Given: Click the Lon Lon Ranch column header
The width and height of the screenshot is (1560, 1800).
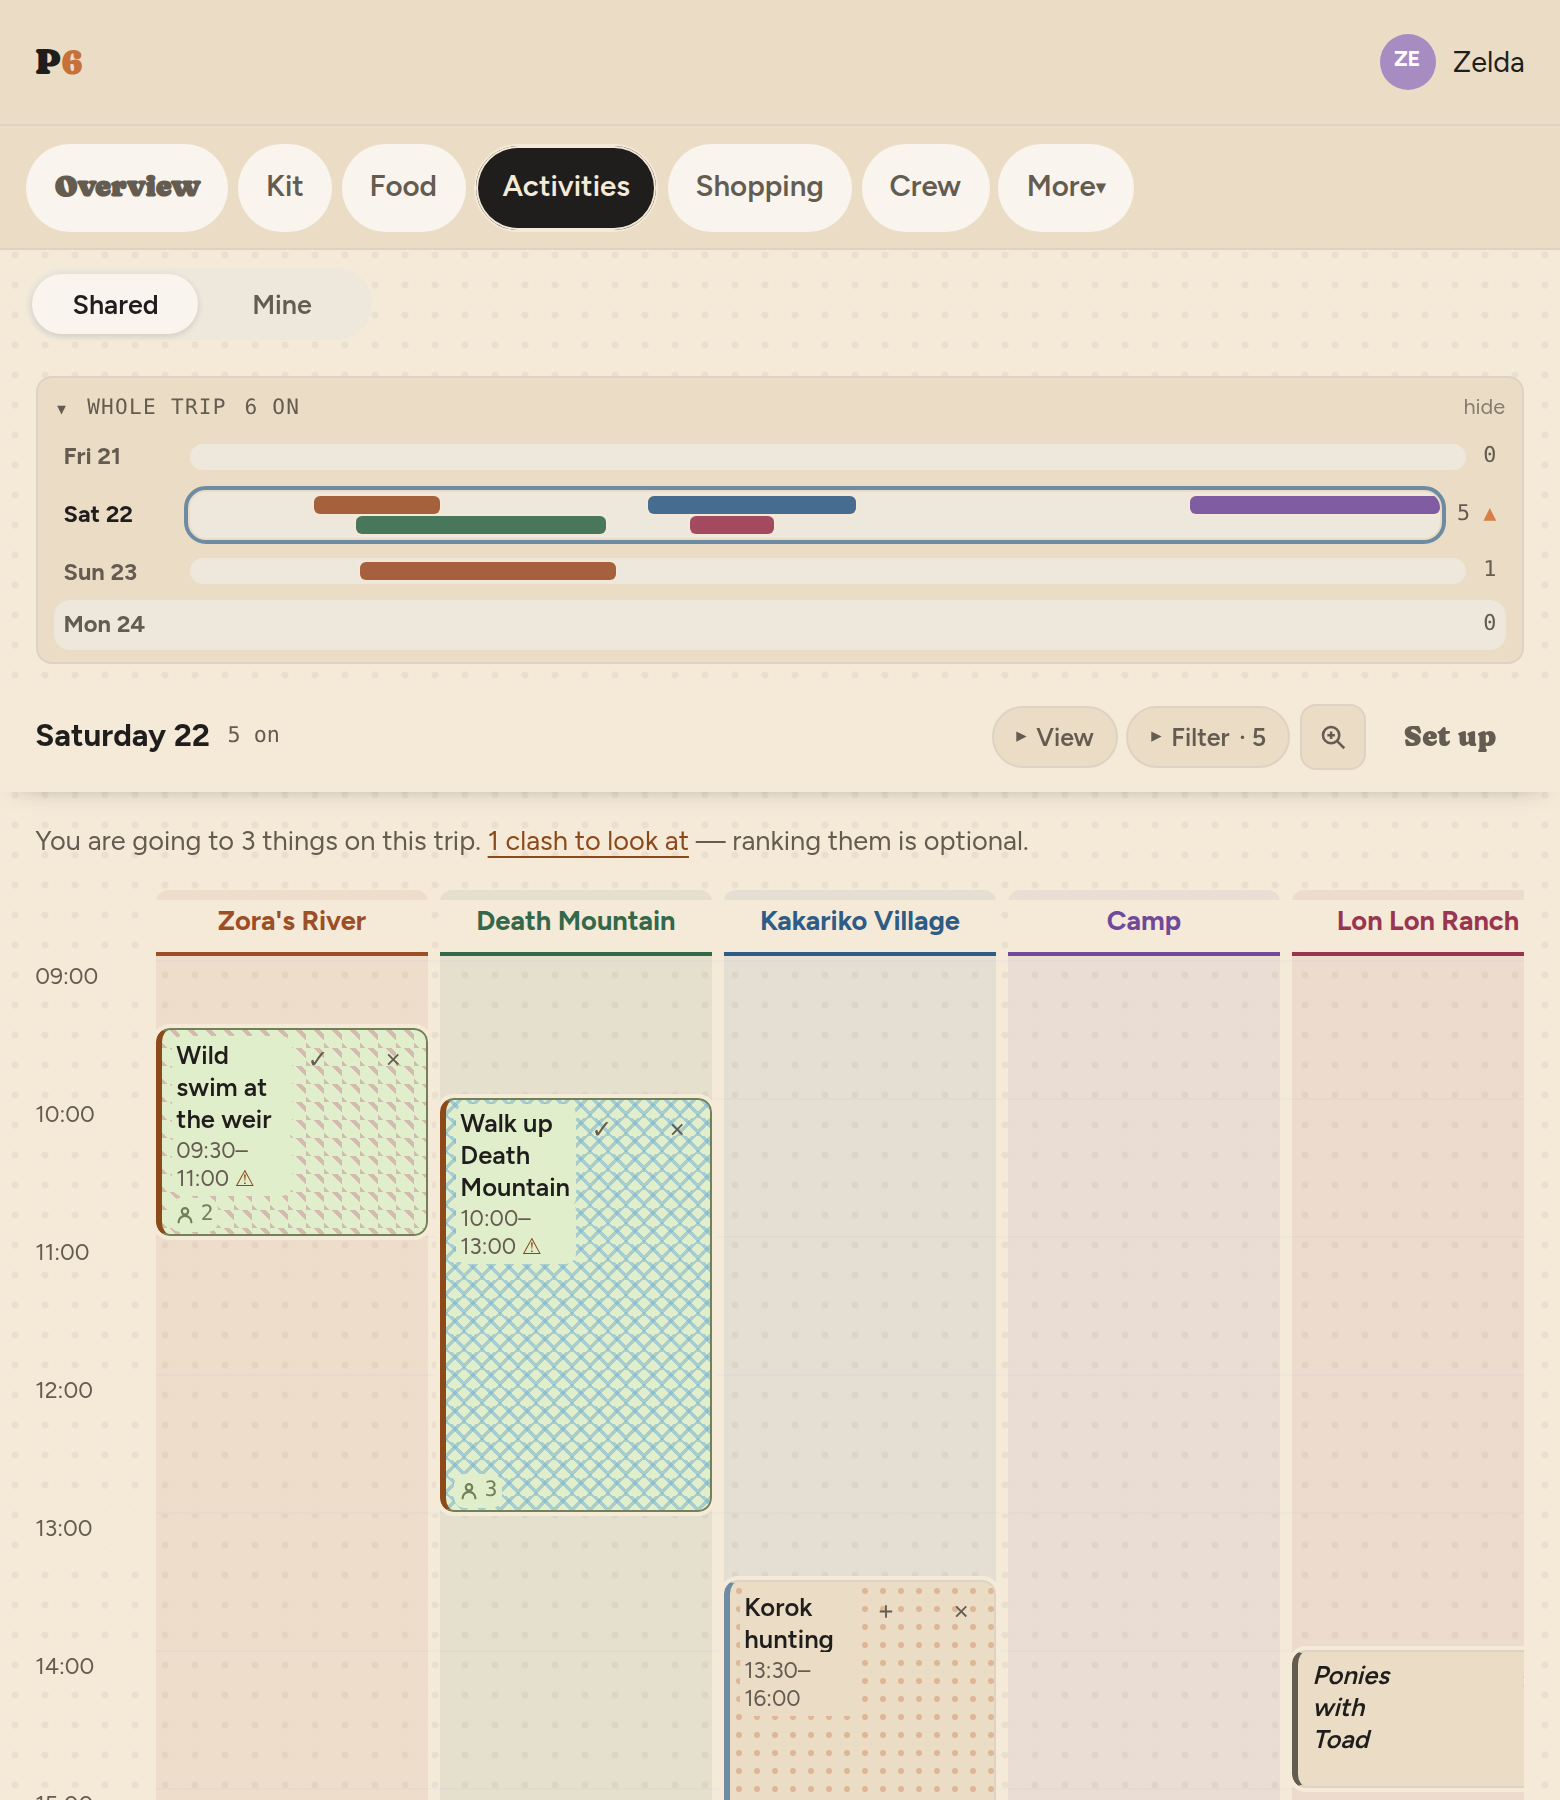Looking at the screenshot, I should [1408, 922].
